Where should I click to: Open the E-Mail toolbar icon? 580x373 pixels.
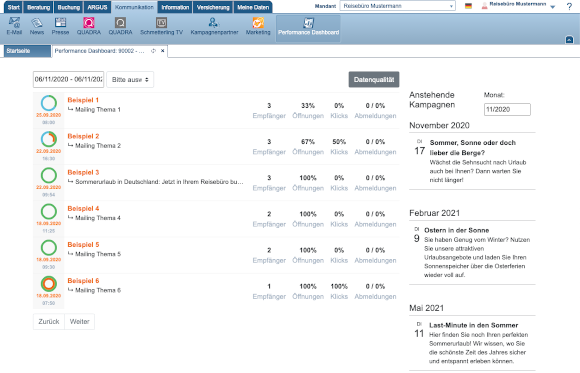coord(14,26)
